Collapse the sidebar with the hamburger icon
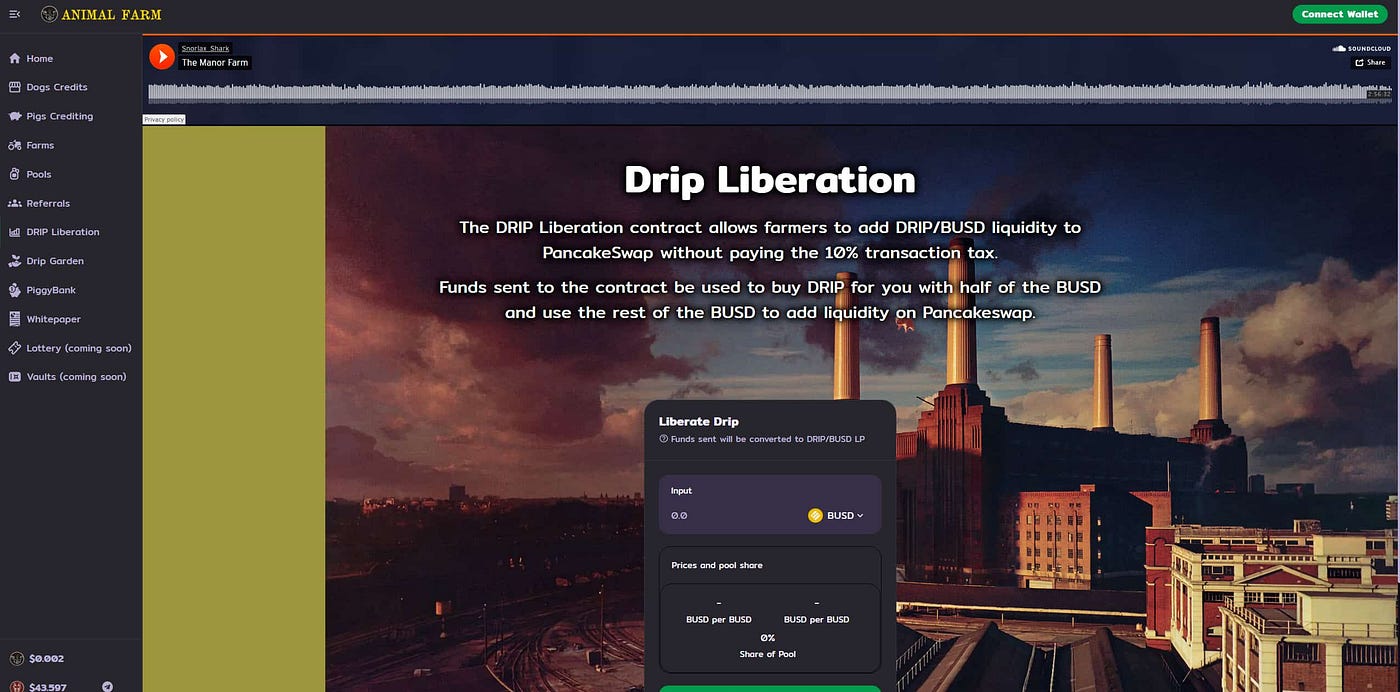 (x=14, y=14)
